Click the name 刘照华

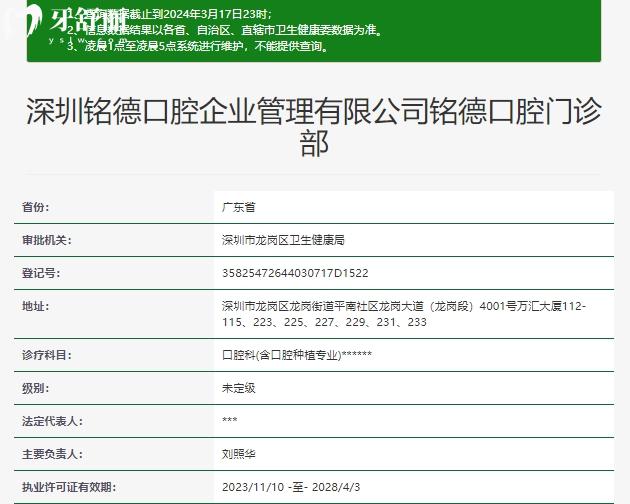239,454
